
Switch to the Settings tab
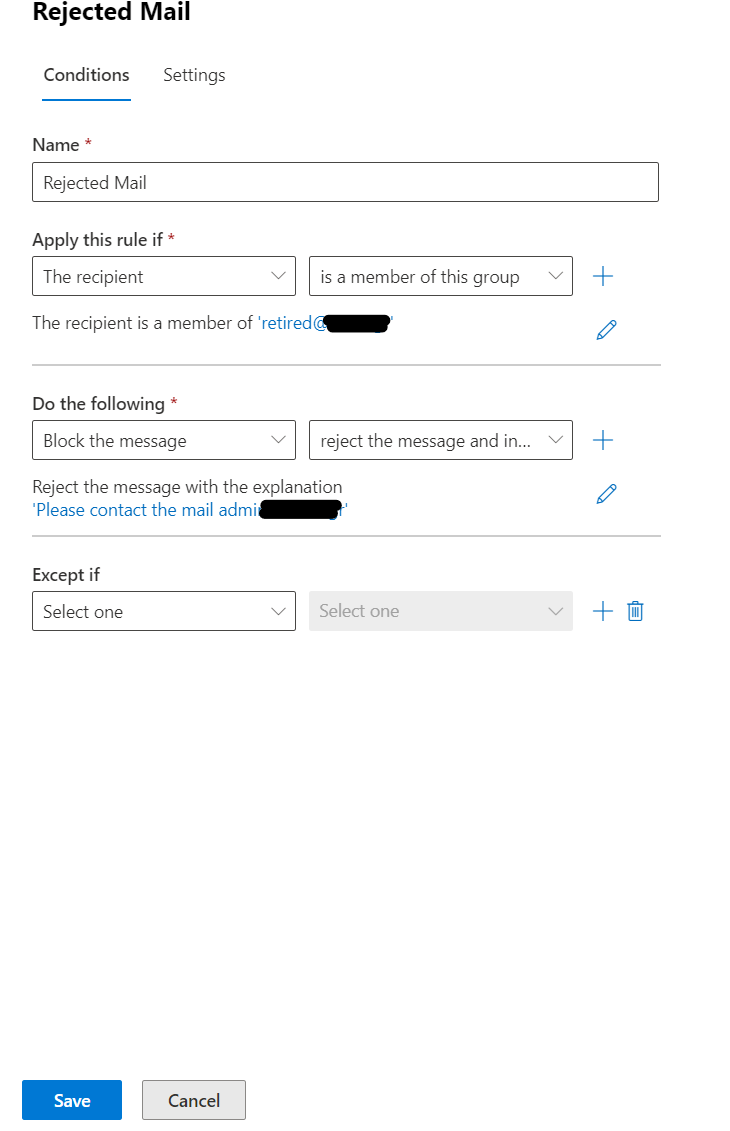point(194,75)
